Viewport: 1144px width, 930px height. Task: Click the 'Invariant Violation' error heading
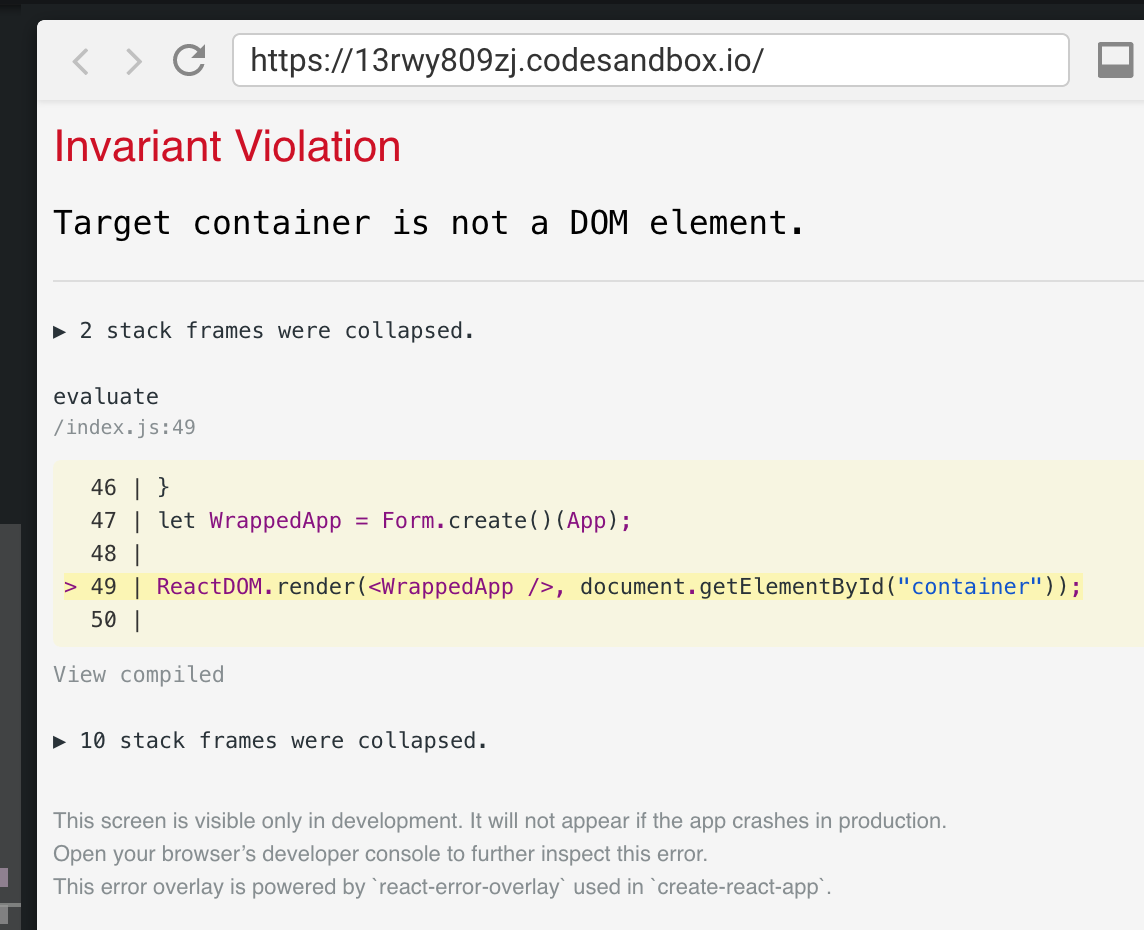[x=227, y=146]
